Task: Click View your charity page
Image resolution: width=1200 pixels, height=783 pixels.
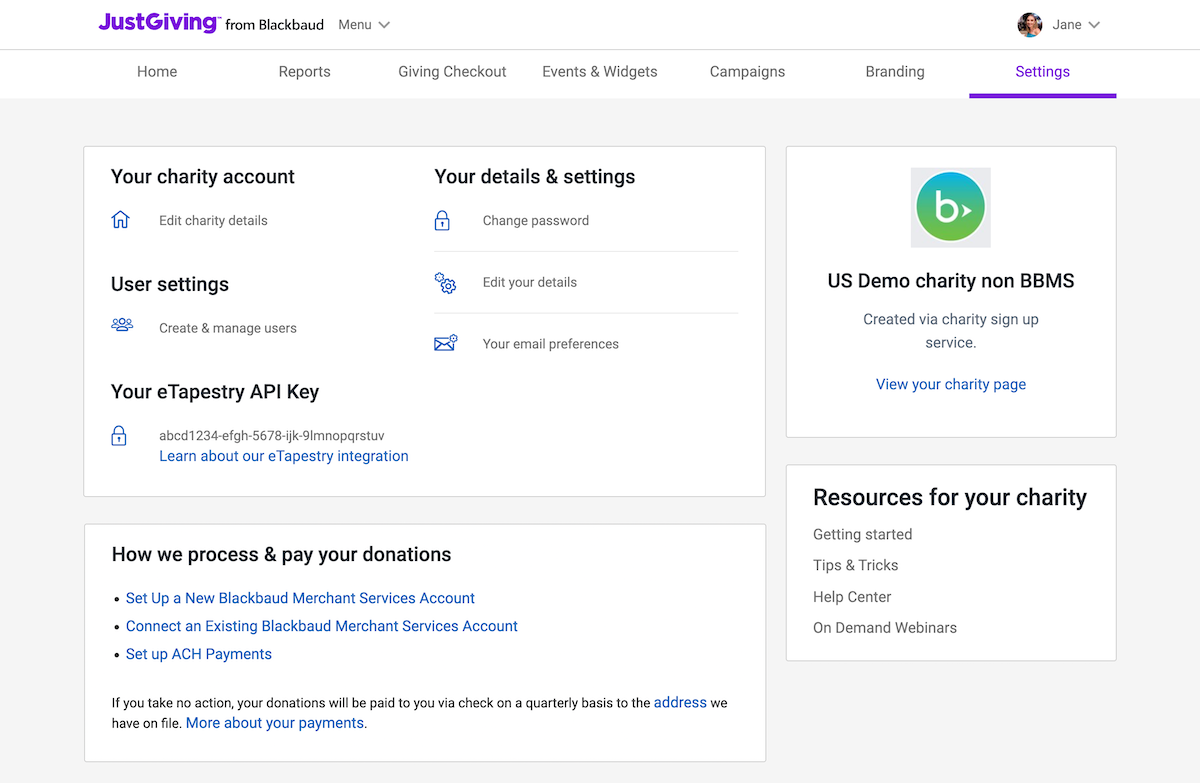Action: pos(951,384)
